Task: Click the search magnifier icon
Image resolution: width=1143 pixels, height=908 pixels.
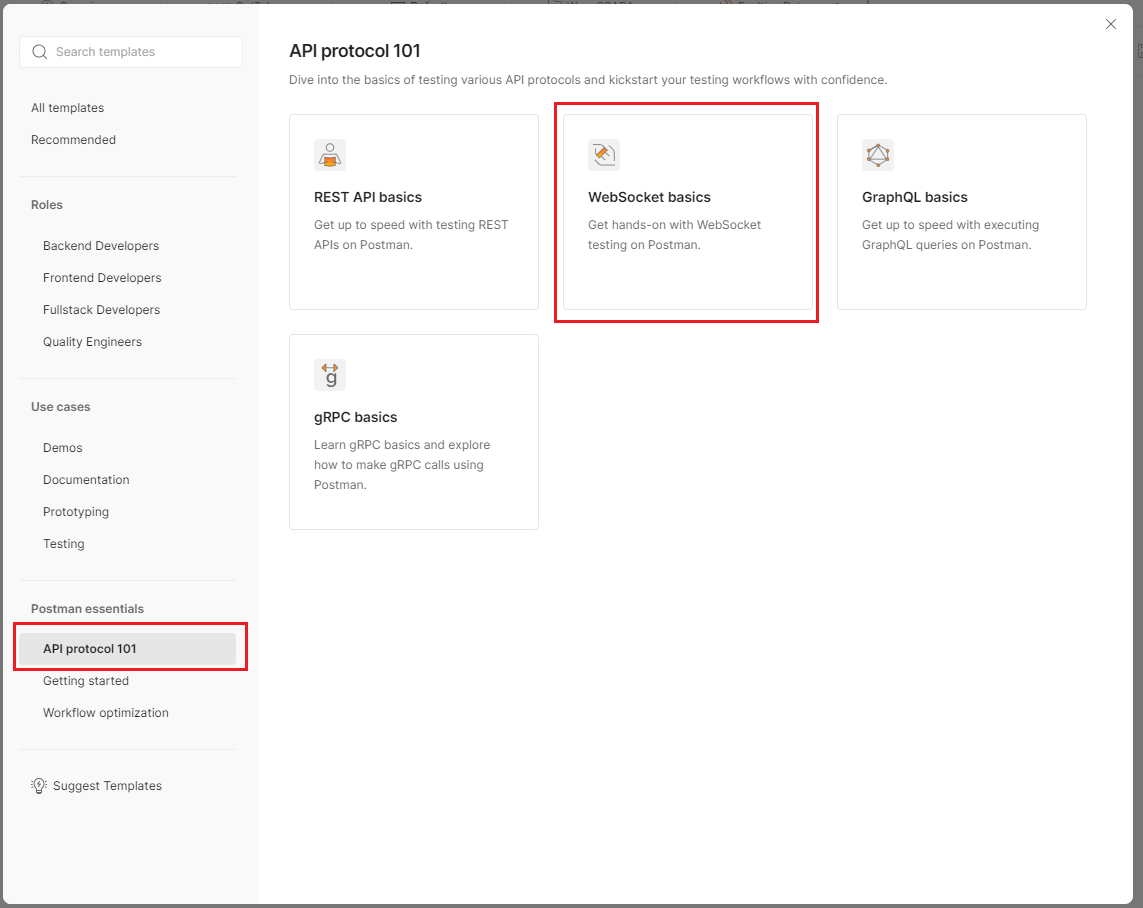Action: pos(40,52)
